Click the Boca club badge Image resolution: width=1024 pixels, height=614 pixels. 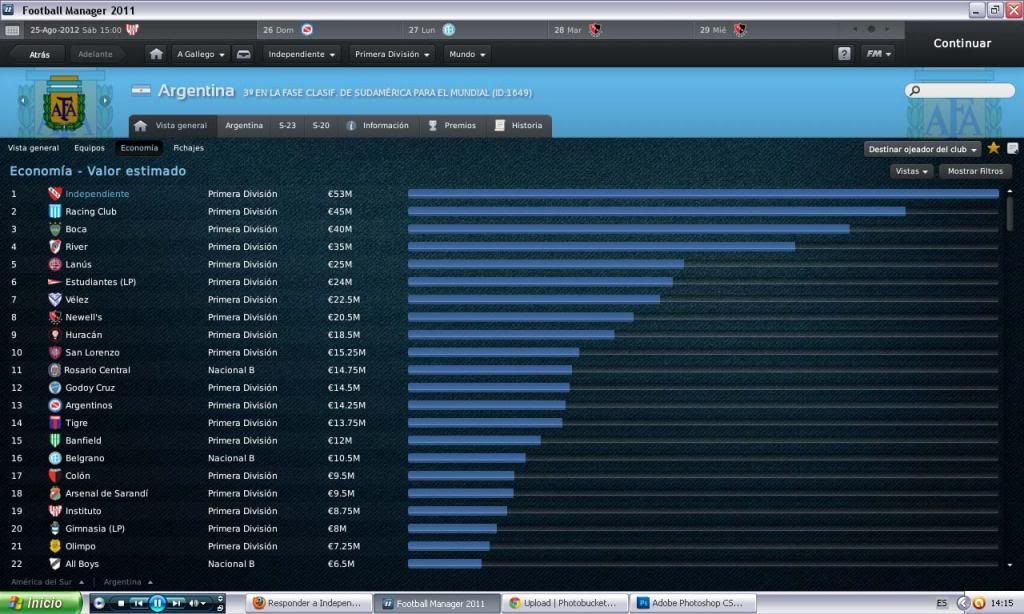pyautogui.click(x=55, y=229)
